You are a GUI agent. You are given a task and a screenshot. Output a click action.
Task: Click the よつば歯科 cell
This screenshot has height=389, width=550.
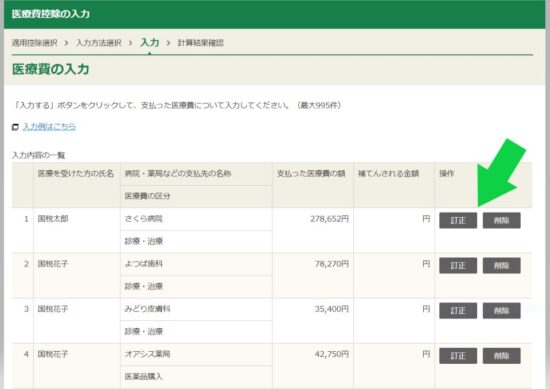pos(196,264)
